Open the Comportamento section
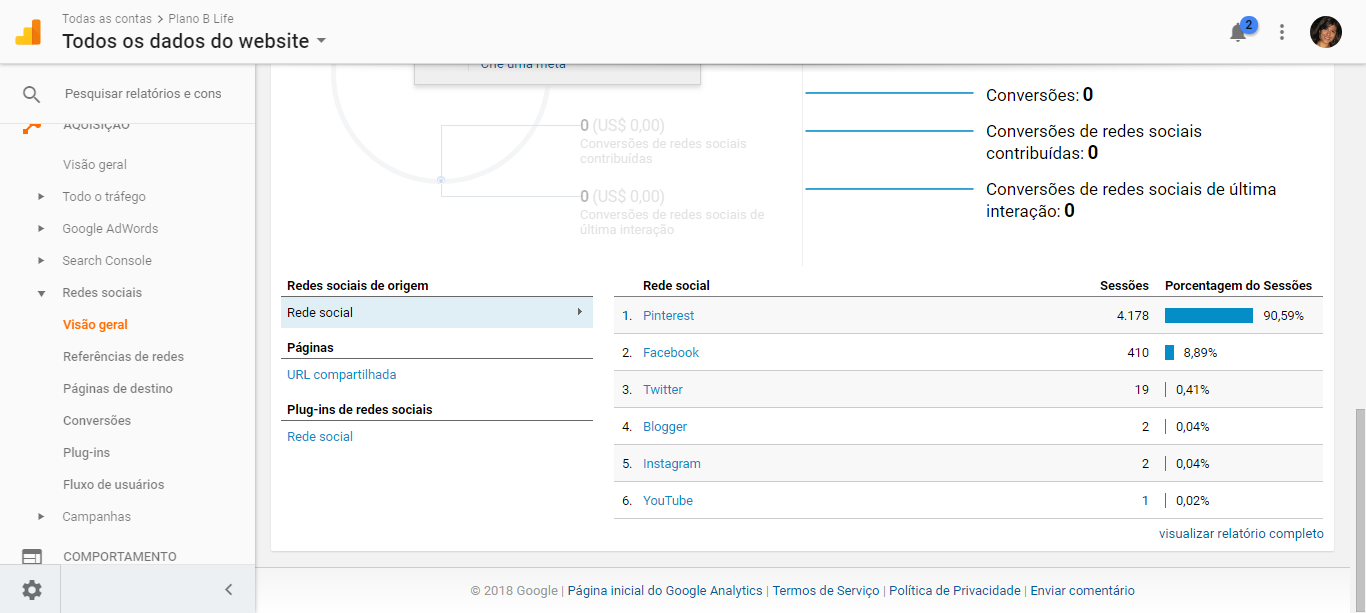This screenshot has width=1366, height=613. [x=120, y=557]
